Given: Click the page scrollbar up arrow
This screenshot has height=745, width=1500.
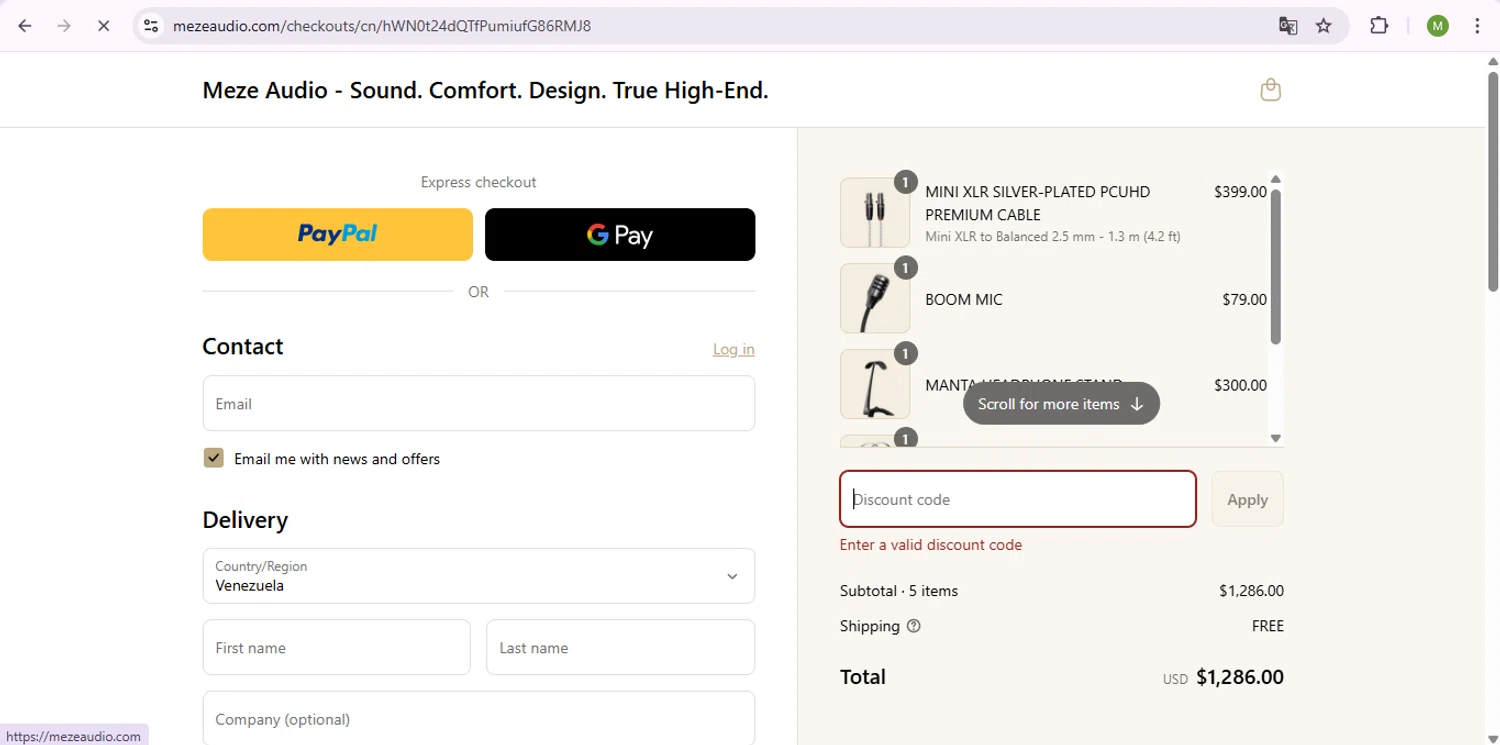Looking at the screenshot, I should click(1492, 62).
